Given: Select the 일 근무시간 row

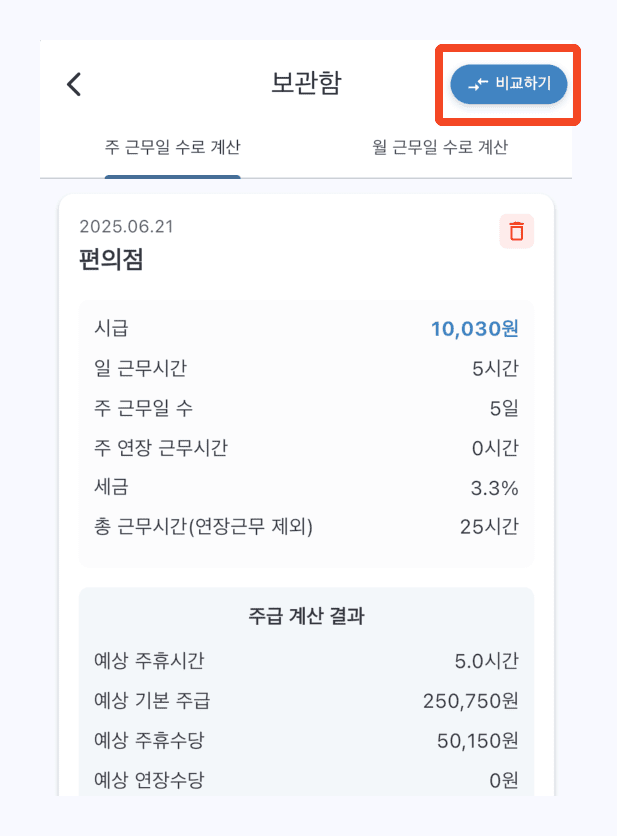Looking at the screenshot, I should tap(306, 368).
